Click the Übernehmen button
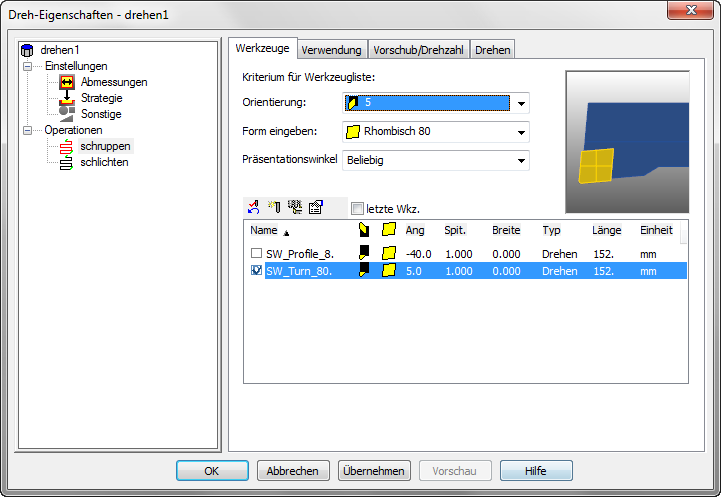Image resolution: width=721 pixels, height=497 pixels. click(x=374, y=471)
